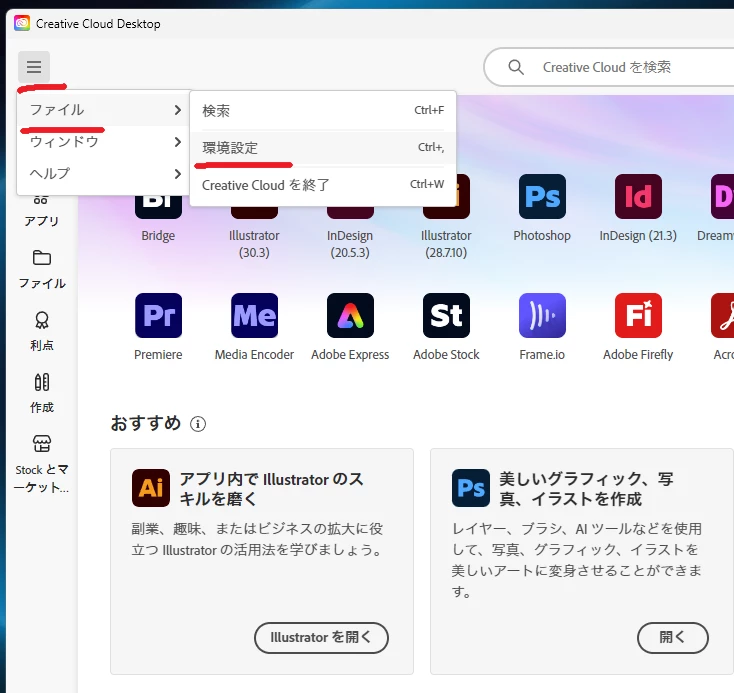The width and height of the screenshot is (734, 693).
Task: Open the Adobe Firefly icon
Action: [x=638, y=316]
